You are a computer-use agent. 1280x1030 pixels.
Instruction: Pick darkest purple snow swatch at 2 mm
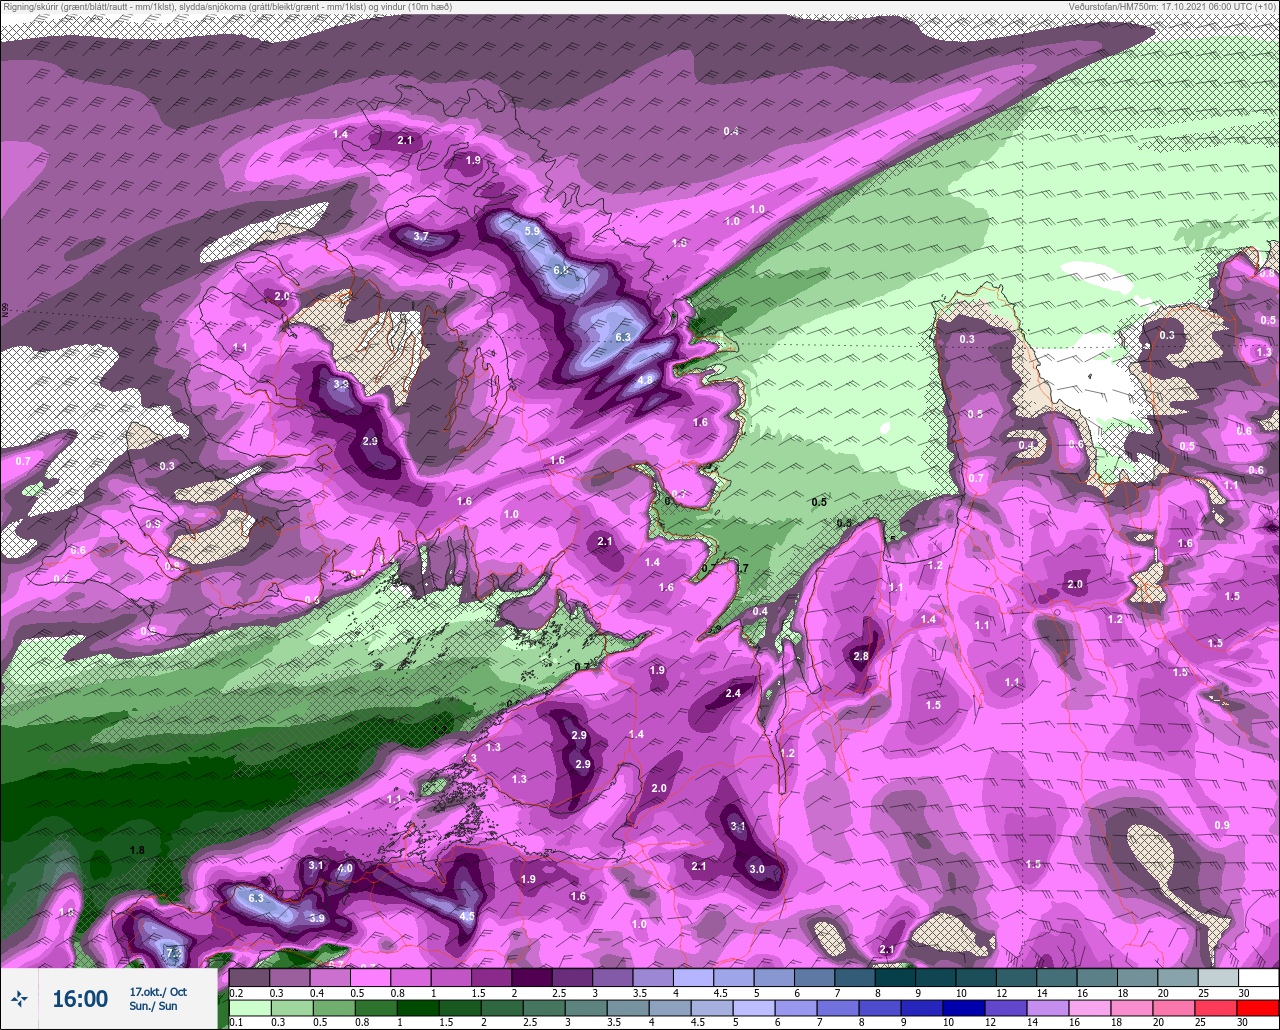click(531, 977)
